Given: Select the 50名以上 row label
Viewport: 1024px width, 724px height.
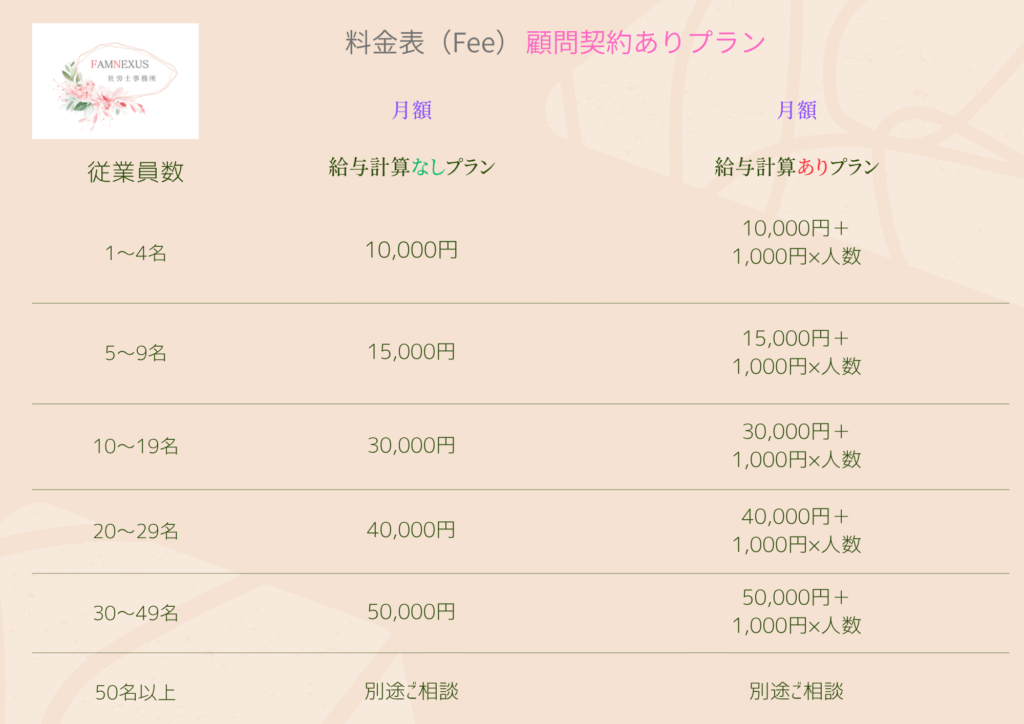Looking at the screenshot, I should point(136,691).
